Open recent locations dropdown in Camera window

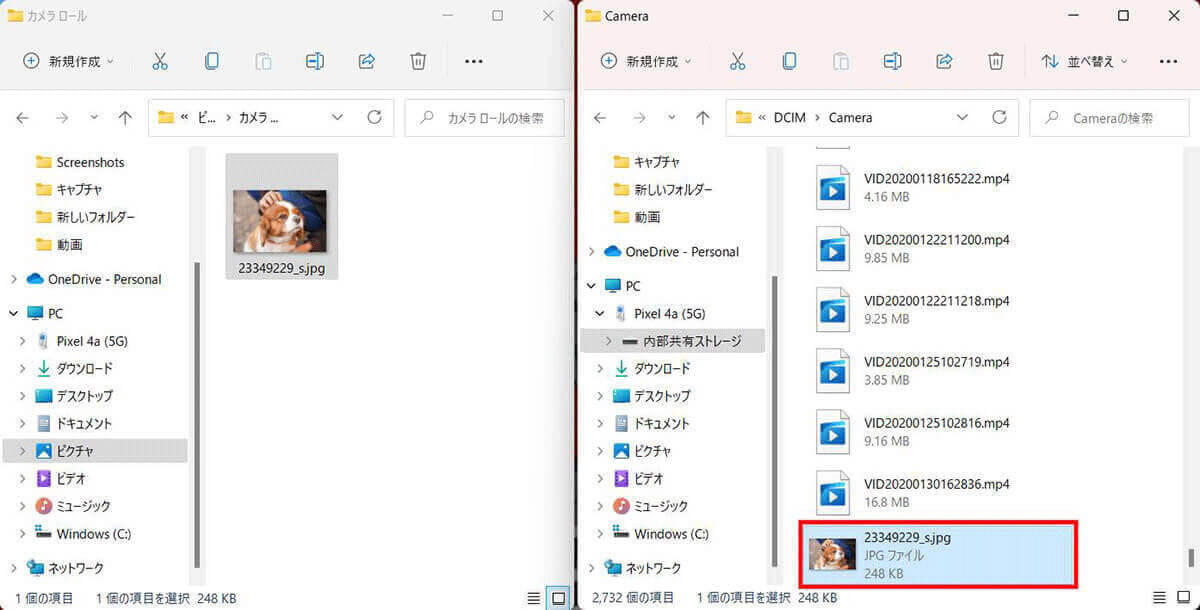point(672,118)
